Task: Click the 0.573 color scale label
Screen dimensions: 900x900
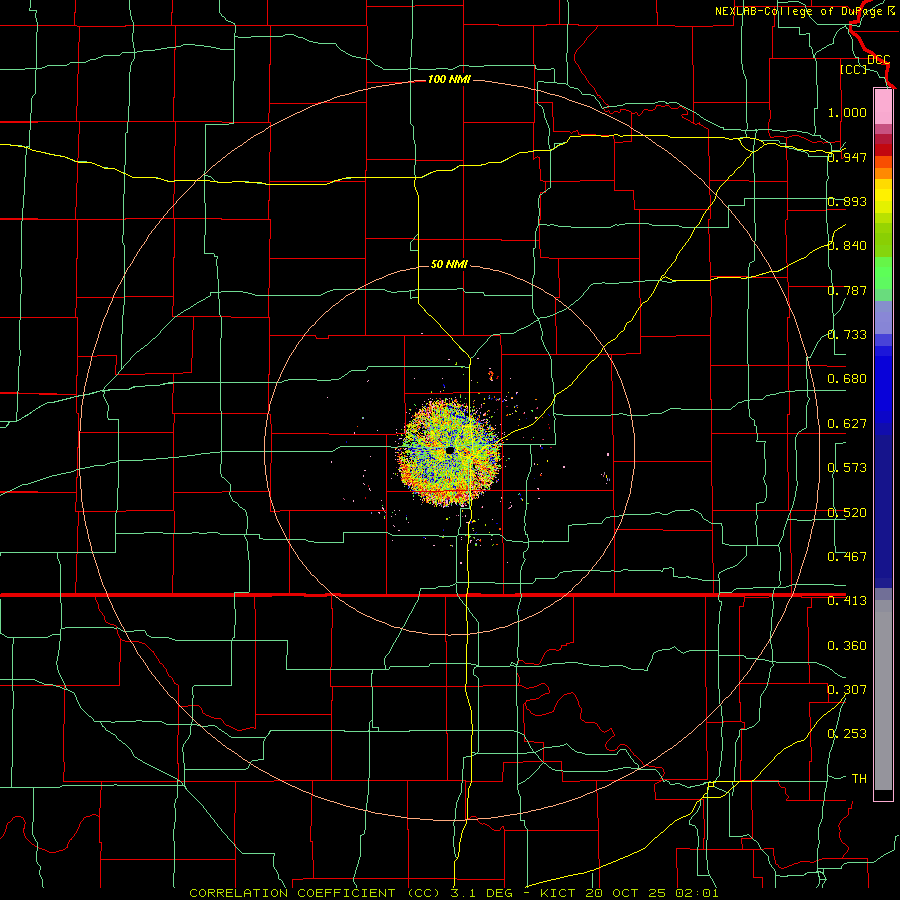Action: tap(847, 468)
